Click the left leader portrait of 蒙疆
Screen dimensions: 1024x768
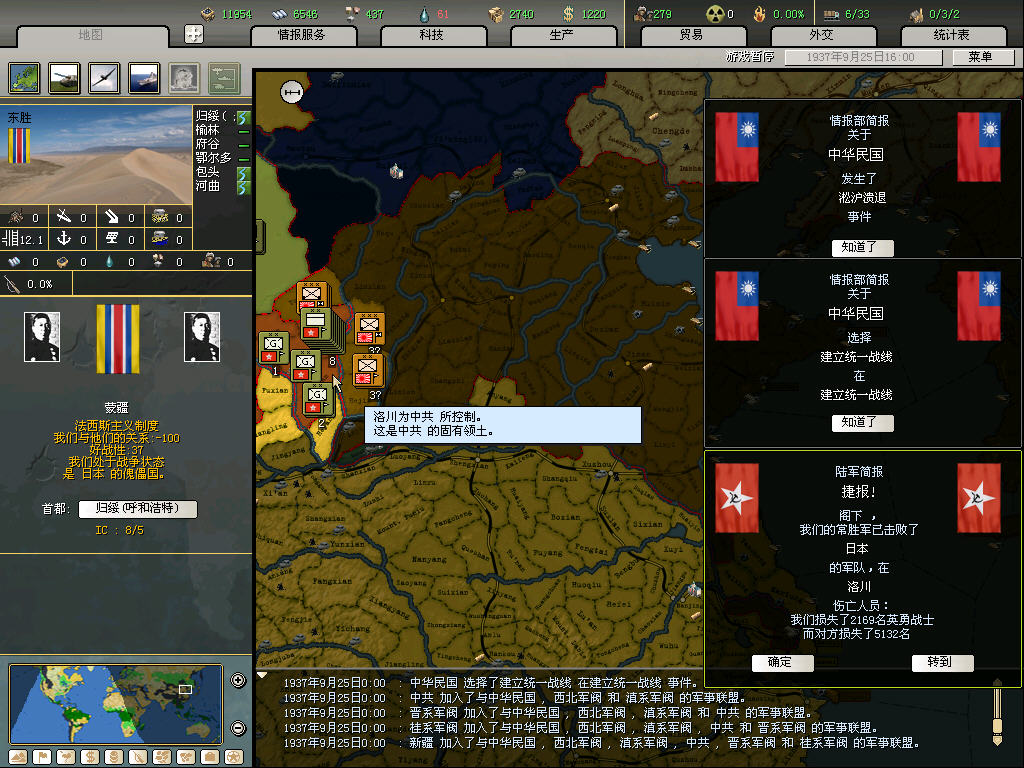[42, 337]
